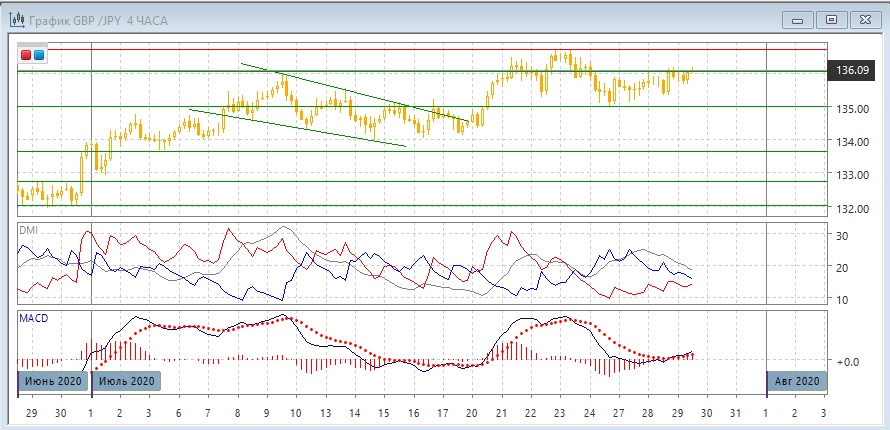Click date 23 on the time axis
This screenshot has height=430, width=890.
point(560,412)
